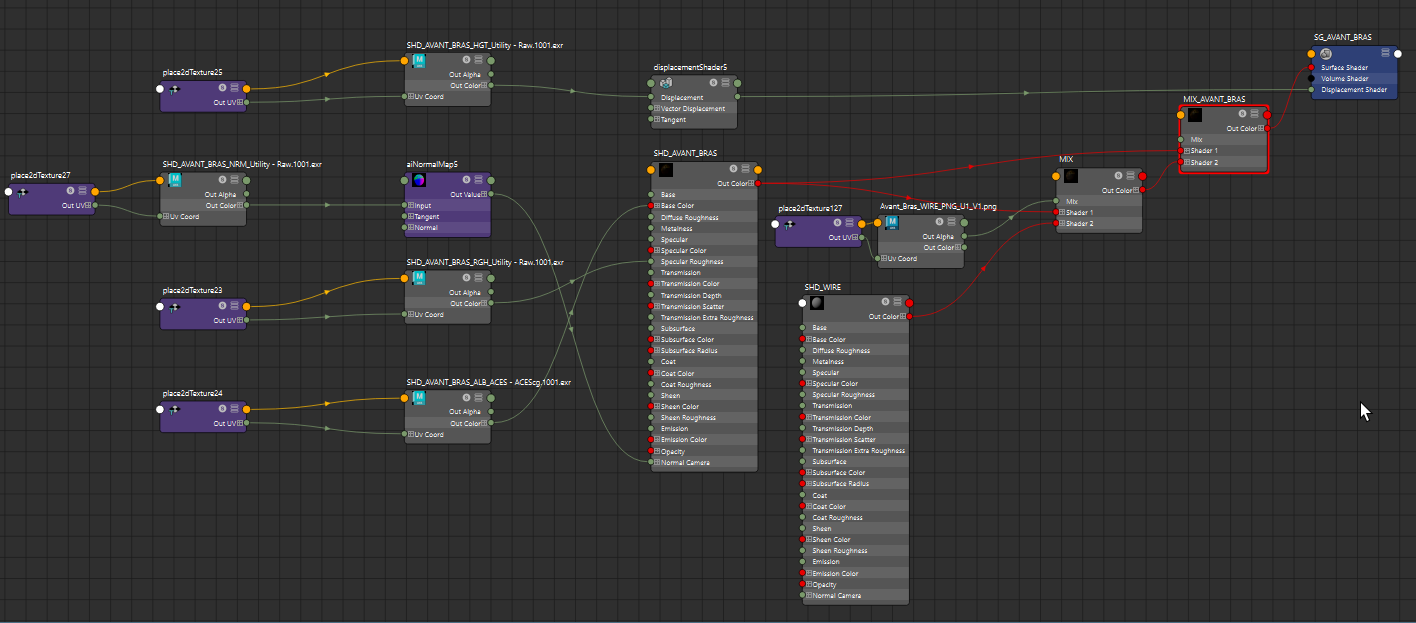Click the SHD_AVANT_BRAS_RGH_Utility file node icon
The height and width of the screenshot is (623, 1416).
pos(420,279)
